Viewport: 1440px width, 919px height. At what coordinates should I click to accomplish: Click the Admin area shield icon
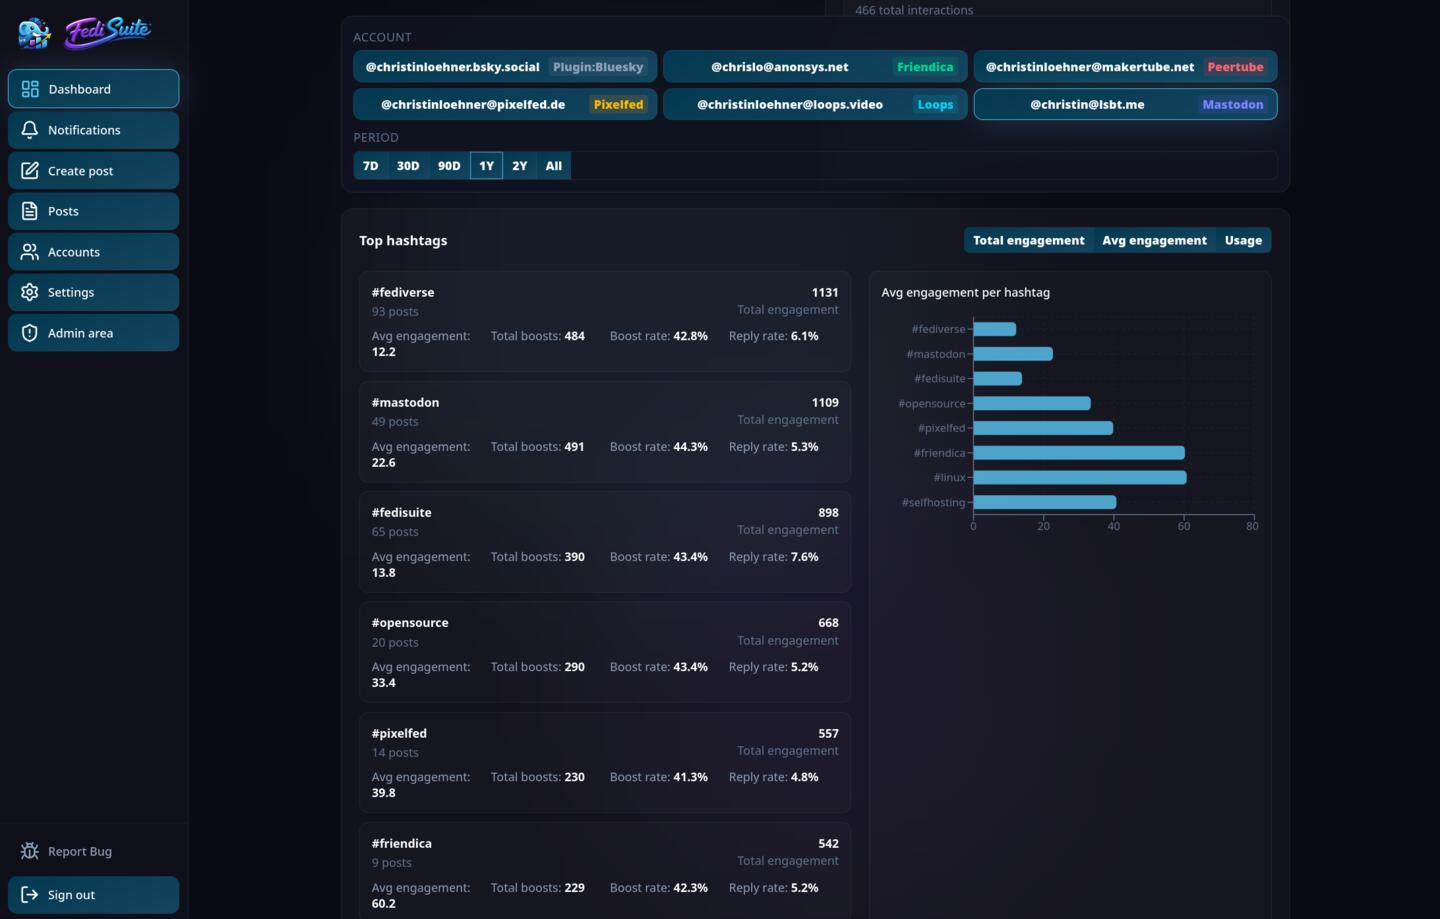click(30, 333)
